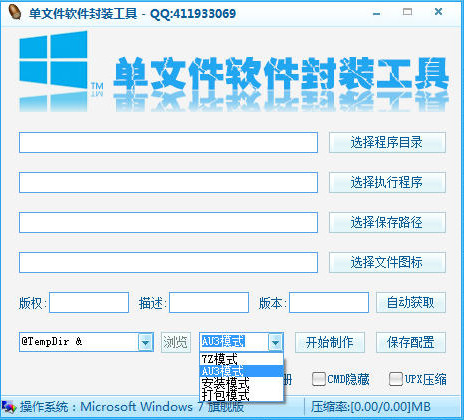Enable the CMD隐藏 checkbox
Viewport: 464px width, 420px height.
click(x=319, y=379)
